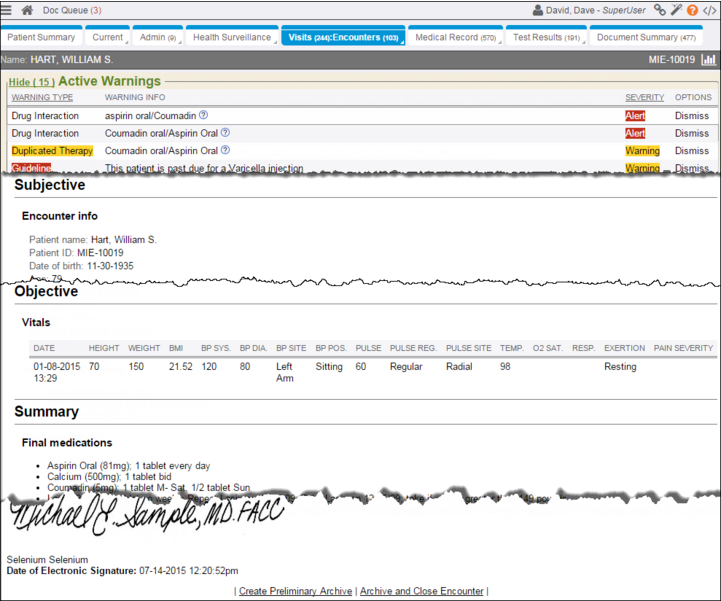Viewport: 721px width, 601px height.
Task: Click the Exertion value Resting
Action: coord(620,366)
